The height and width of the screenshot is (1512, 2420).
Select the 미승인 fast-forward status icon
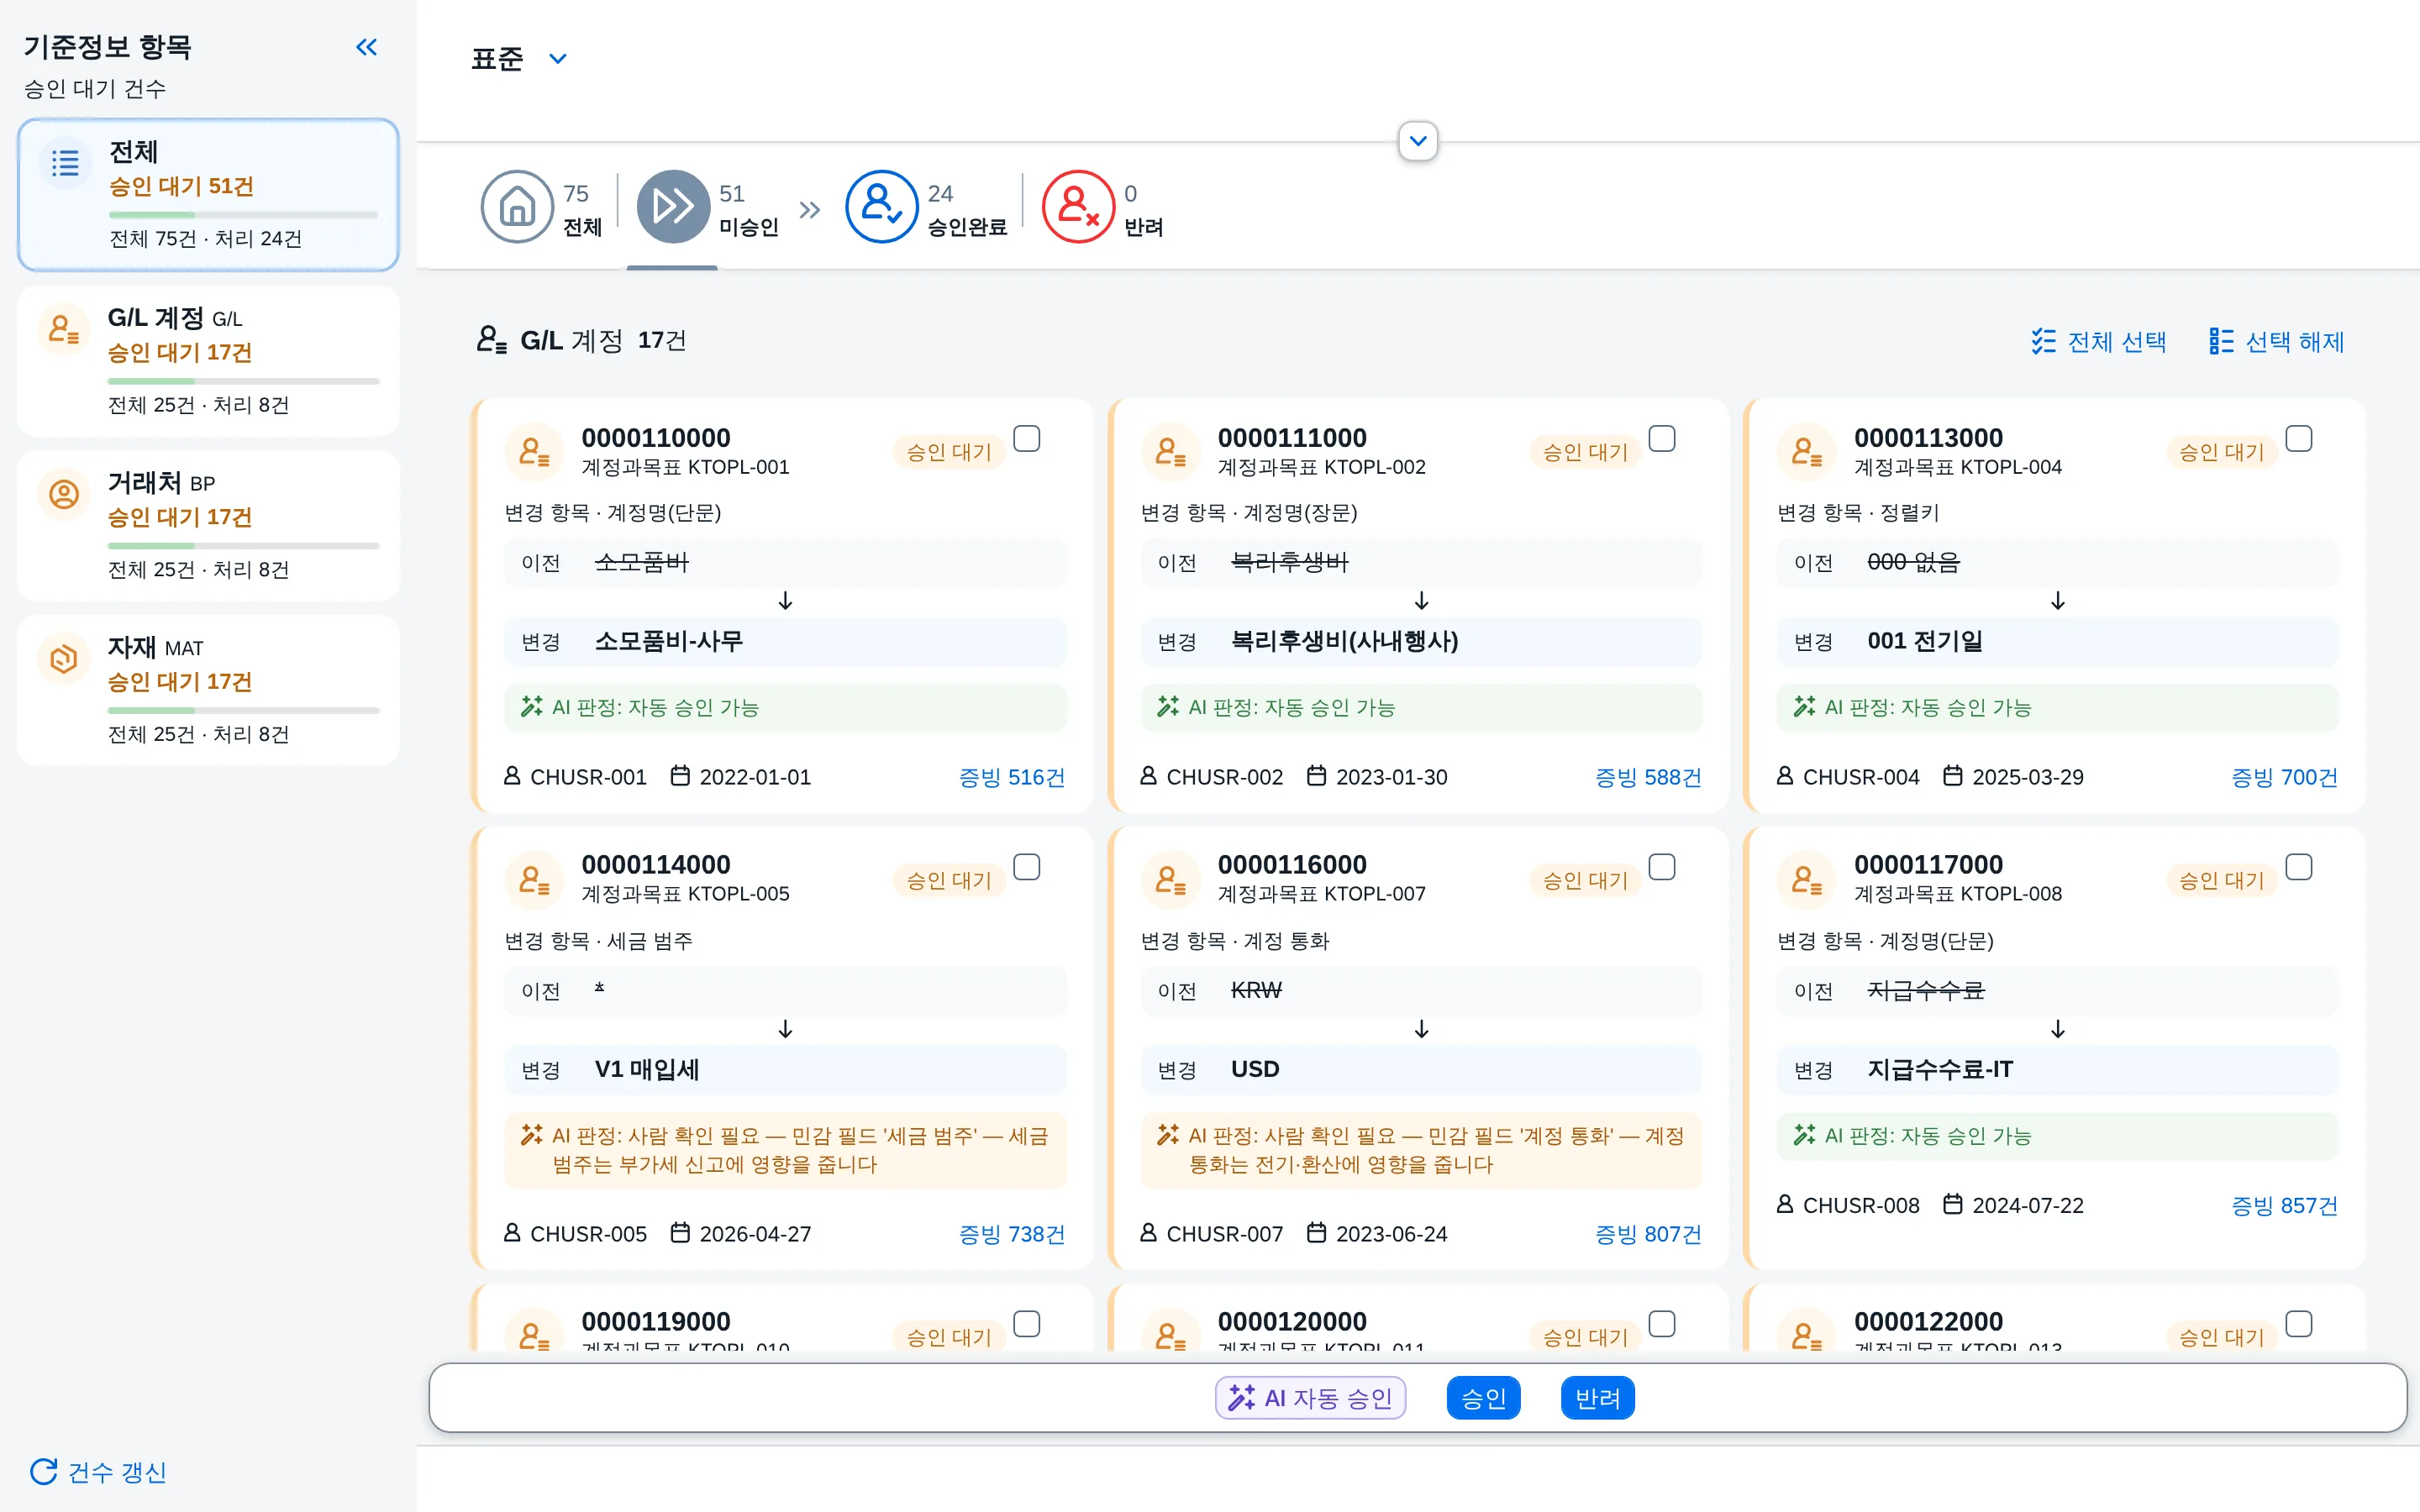coord(673,207)
